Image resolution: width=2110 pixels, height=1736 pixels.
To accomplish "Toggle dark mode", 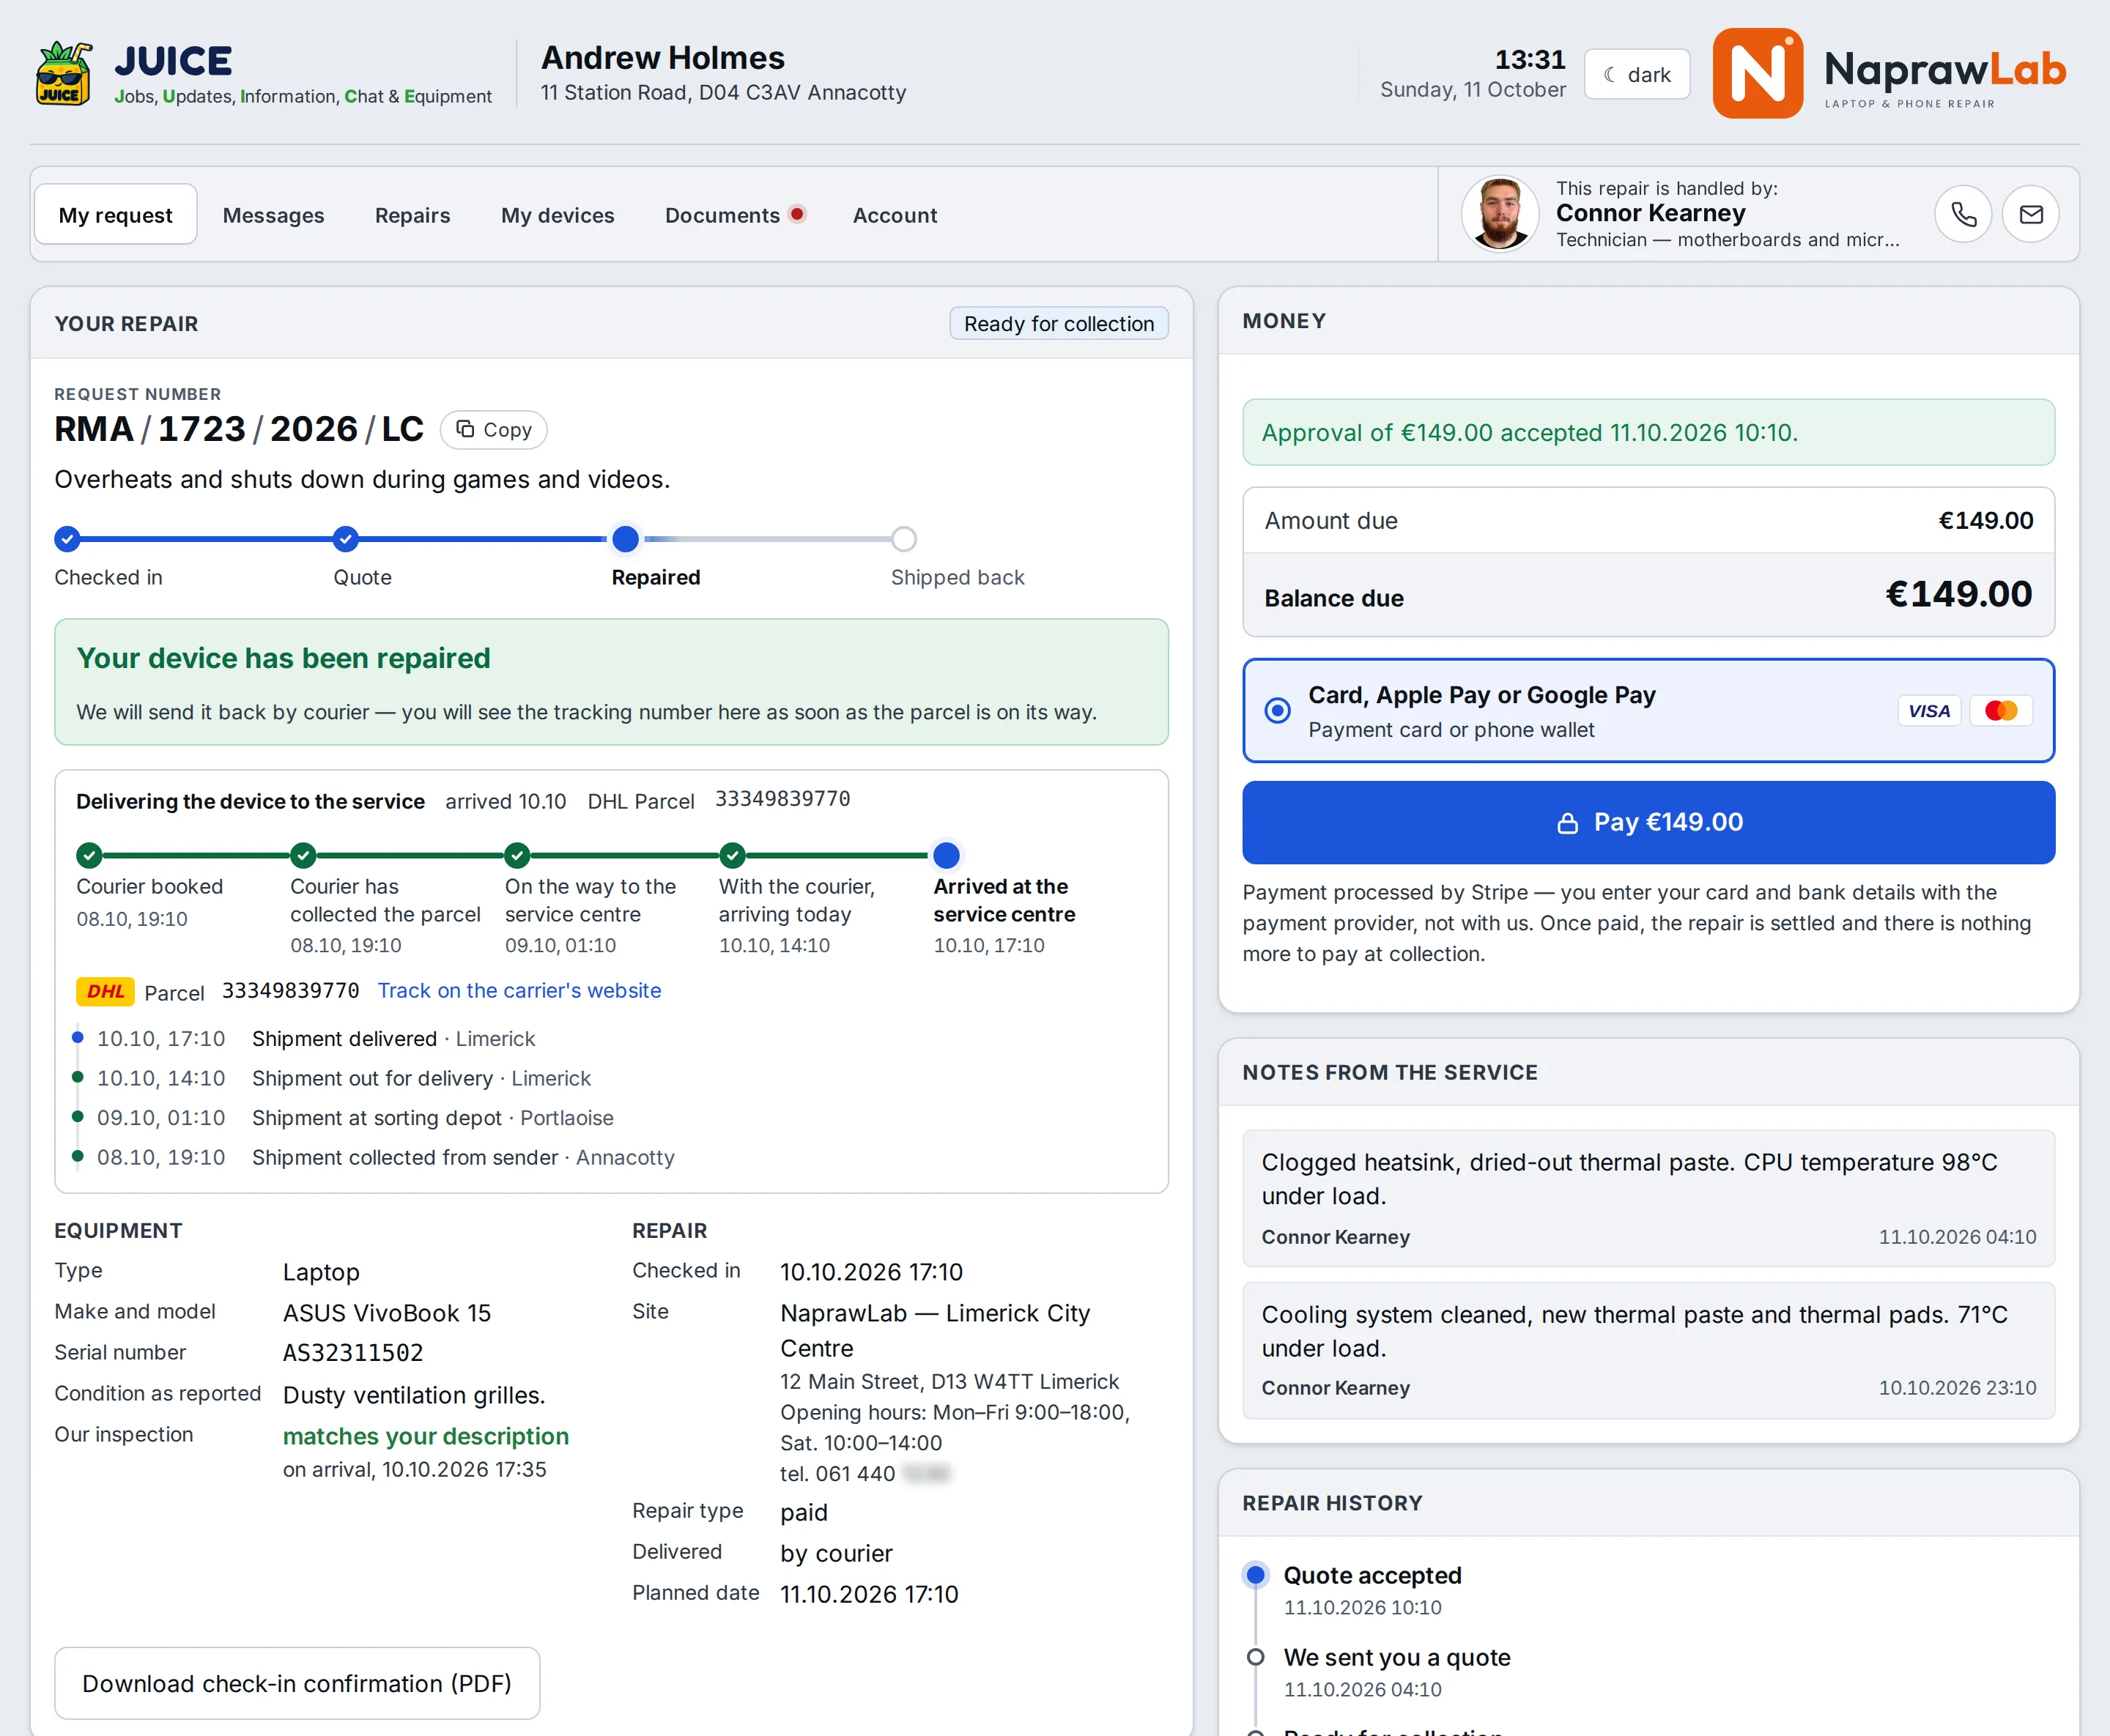I will [1637, 74].
